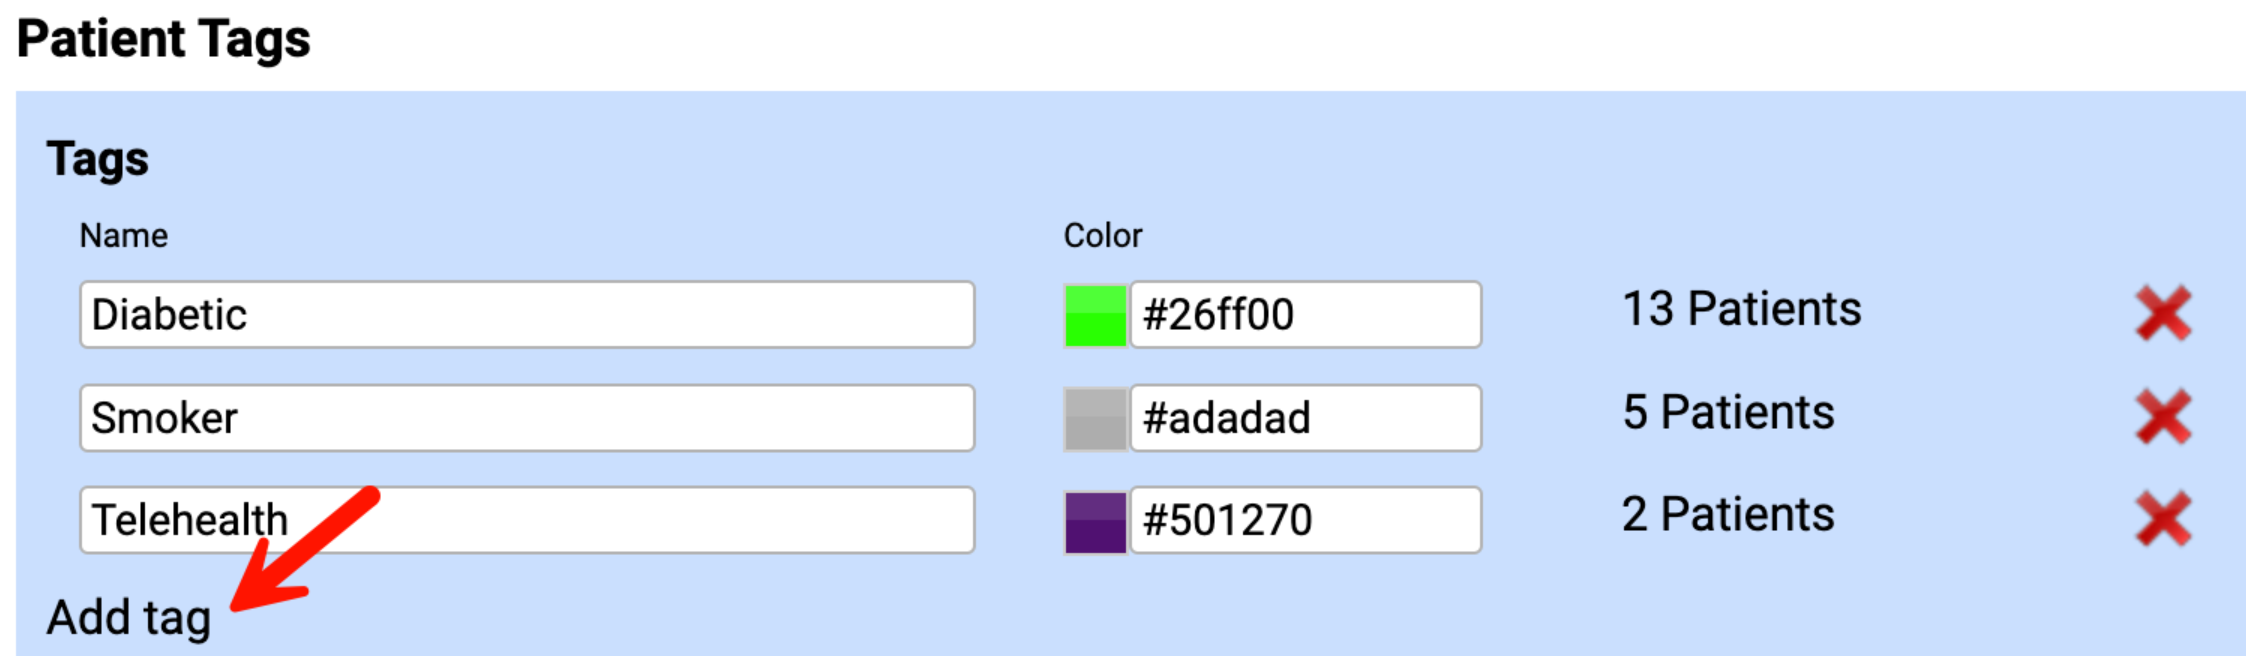Image resolution: width=2246 pixels, height=656 pixels.
Task: View the 13 Patients count for Diabetic
Action: tap(1743, 308)
